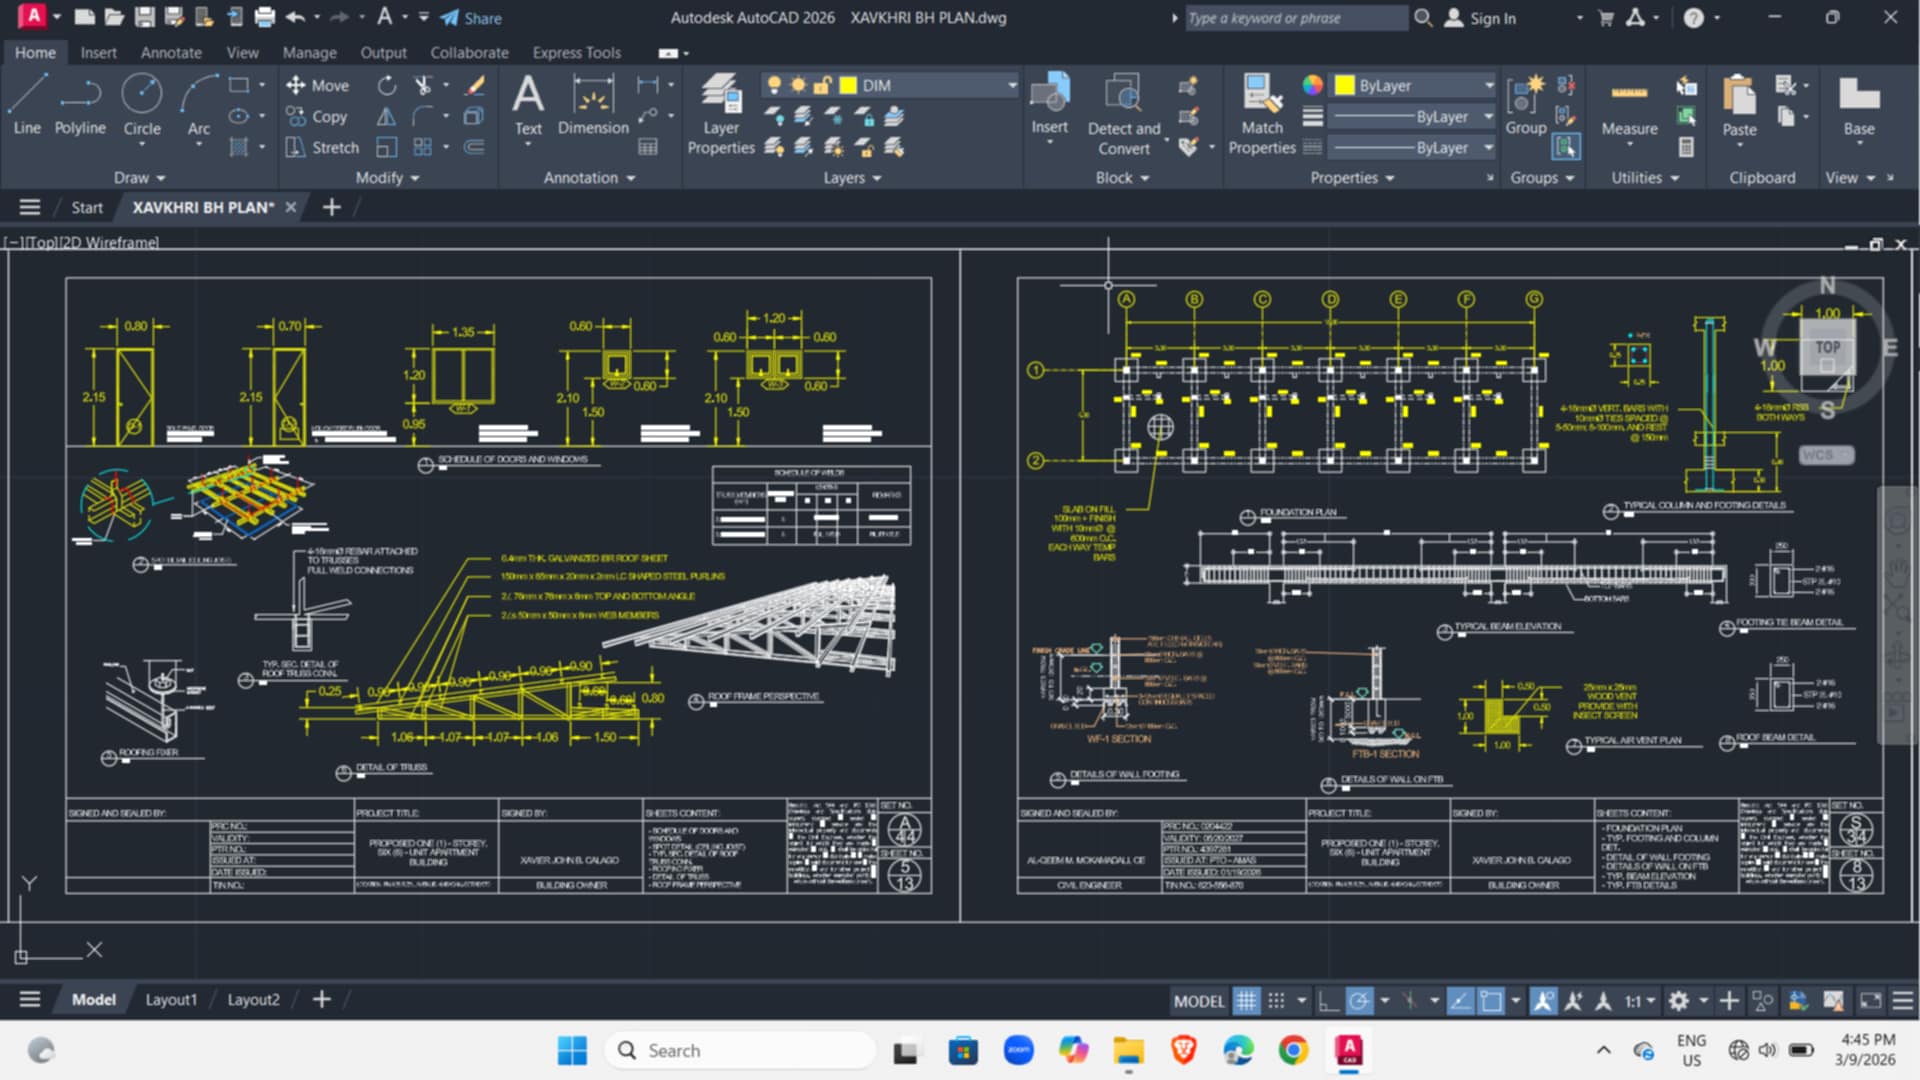The height and width of the screenshot is (1080, 1920).
Task: Switch to the Annotate ribbon tab
Action: (171, 53)
